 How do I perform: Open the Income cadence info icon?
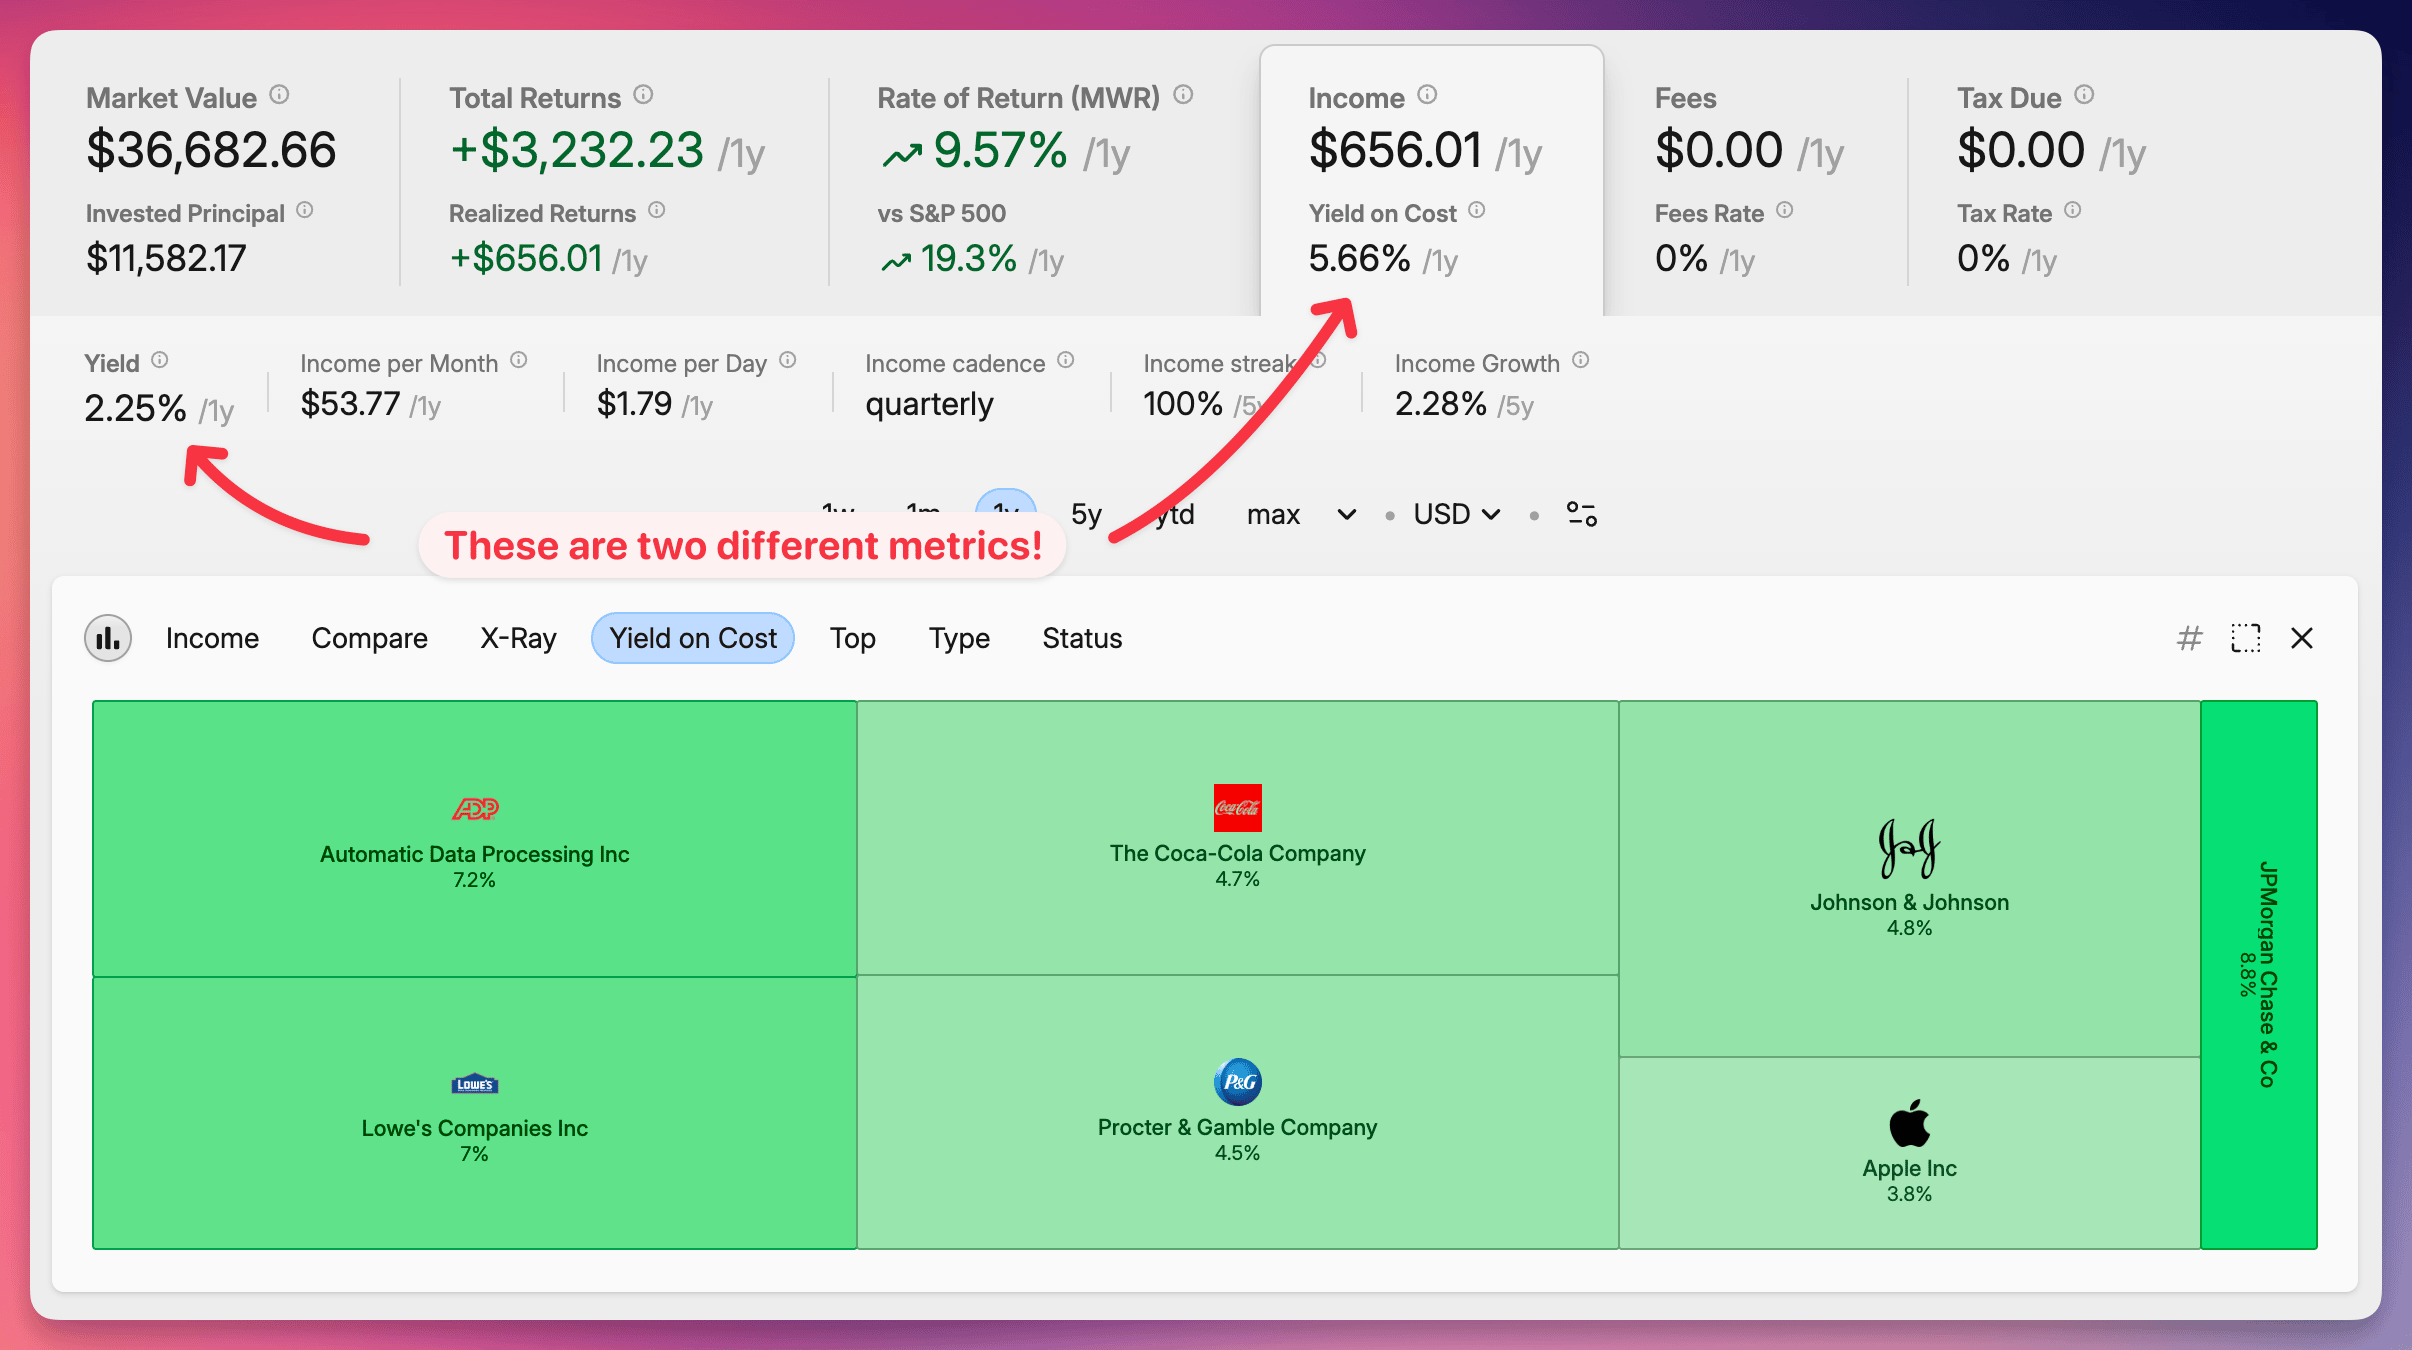(x=1066, y=360)
